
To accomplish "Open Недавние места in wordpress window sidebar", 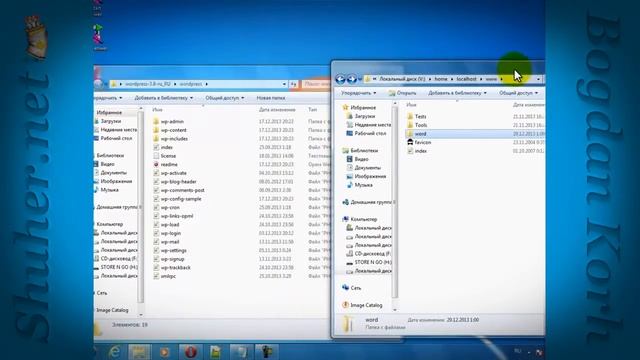I will (x=119, y=130).
